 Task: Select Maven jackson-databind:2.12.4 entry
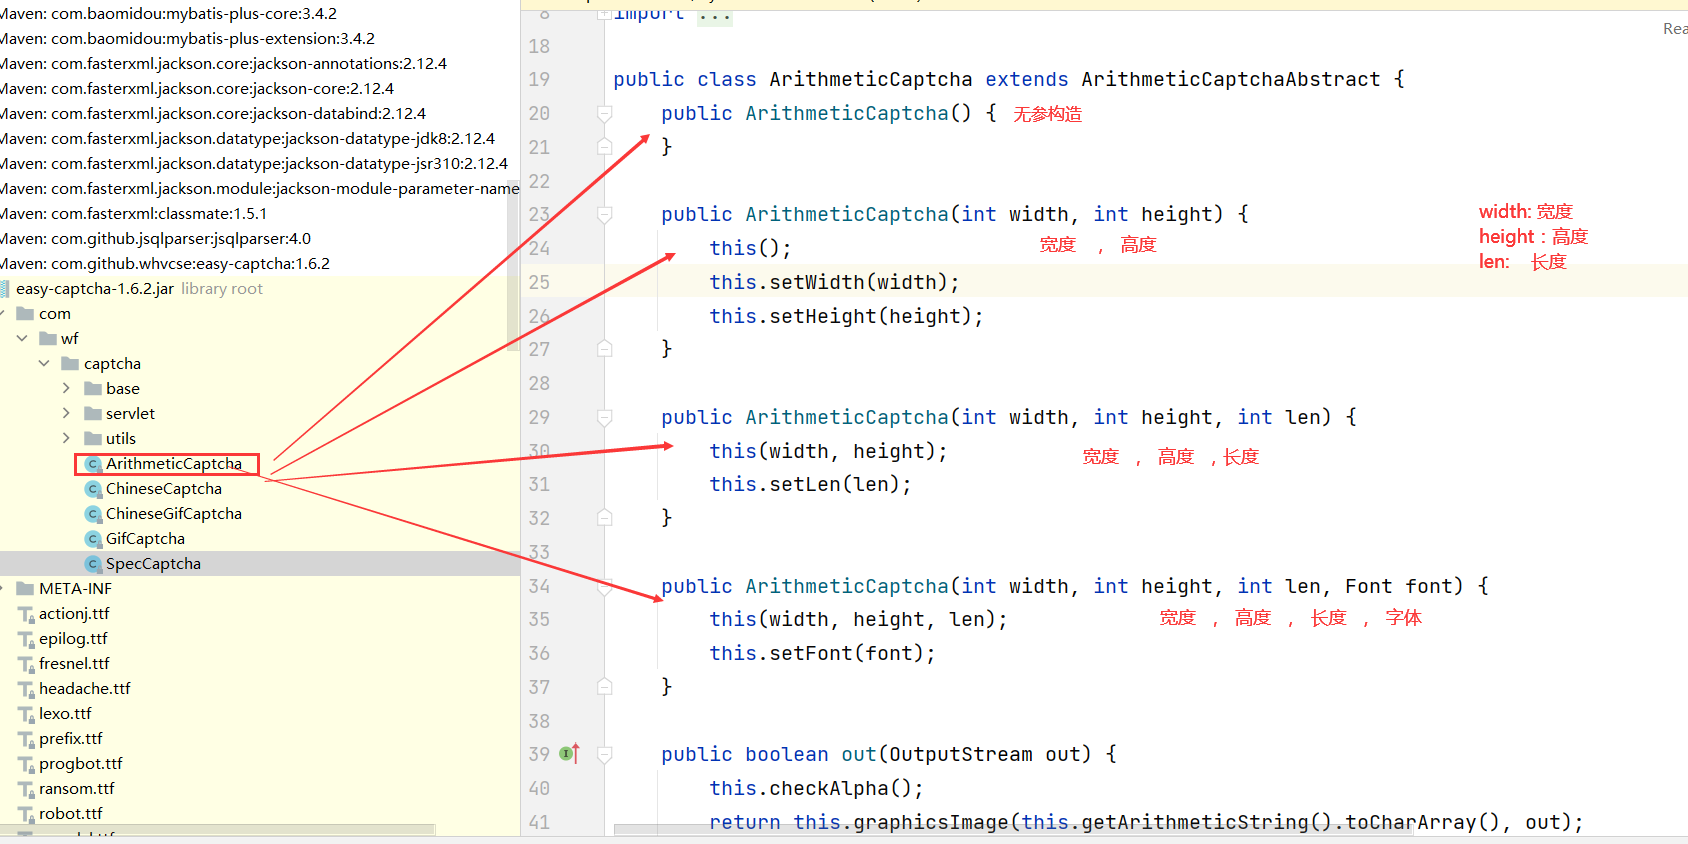click(213, 114)
